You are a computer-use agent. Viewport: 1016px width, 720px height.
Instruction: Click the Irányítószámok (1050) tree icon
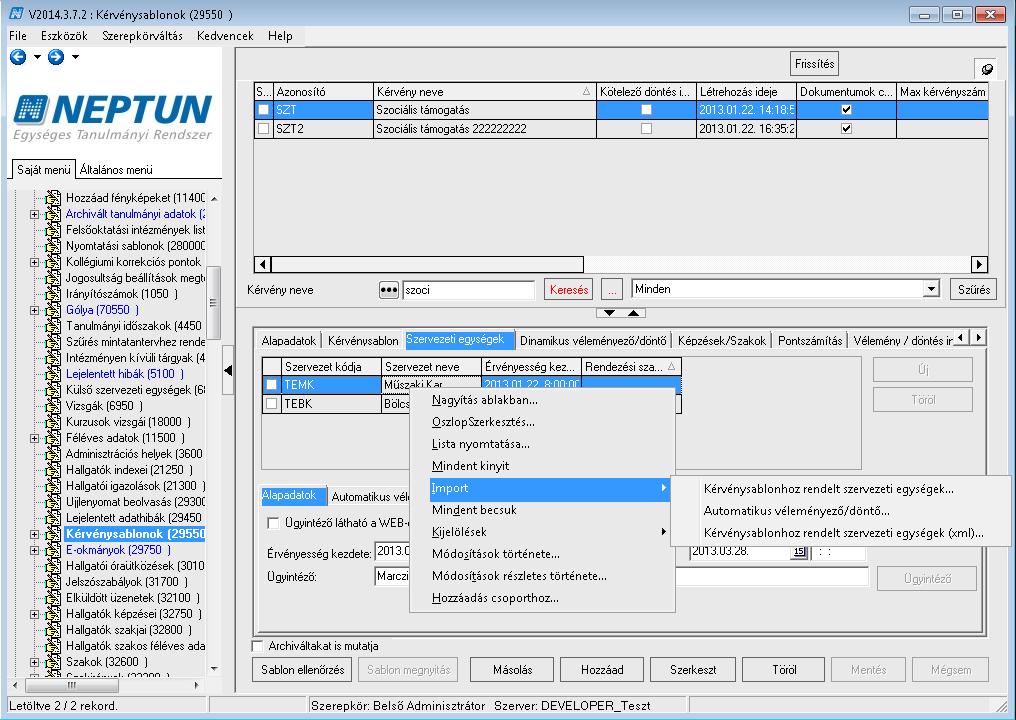coord(53,294)
